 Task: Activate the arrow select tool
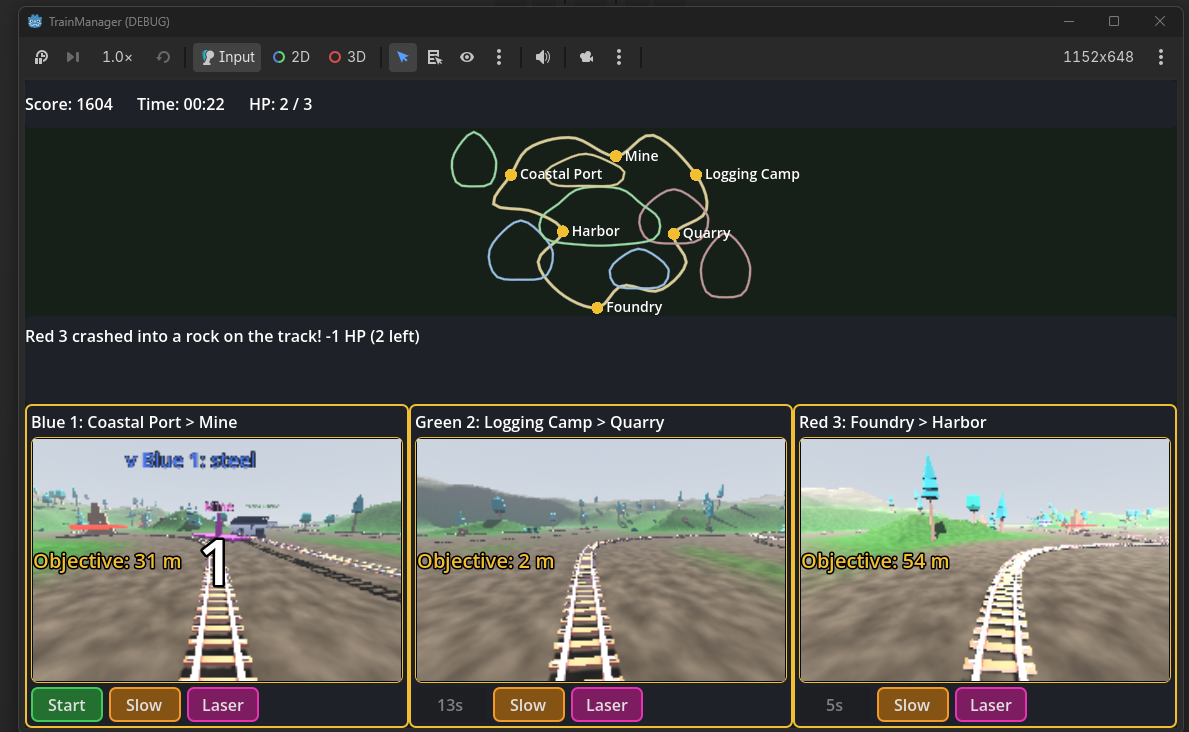pyautogui.click(x=403, y=57)
